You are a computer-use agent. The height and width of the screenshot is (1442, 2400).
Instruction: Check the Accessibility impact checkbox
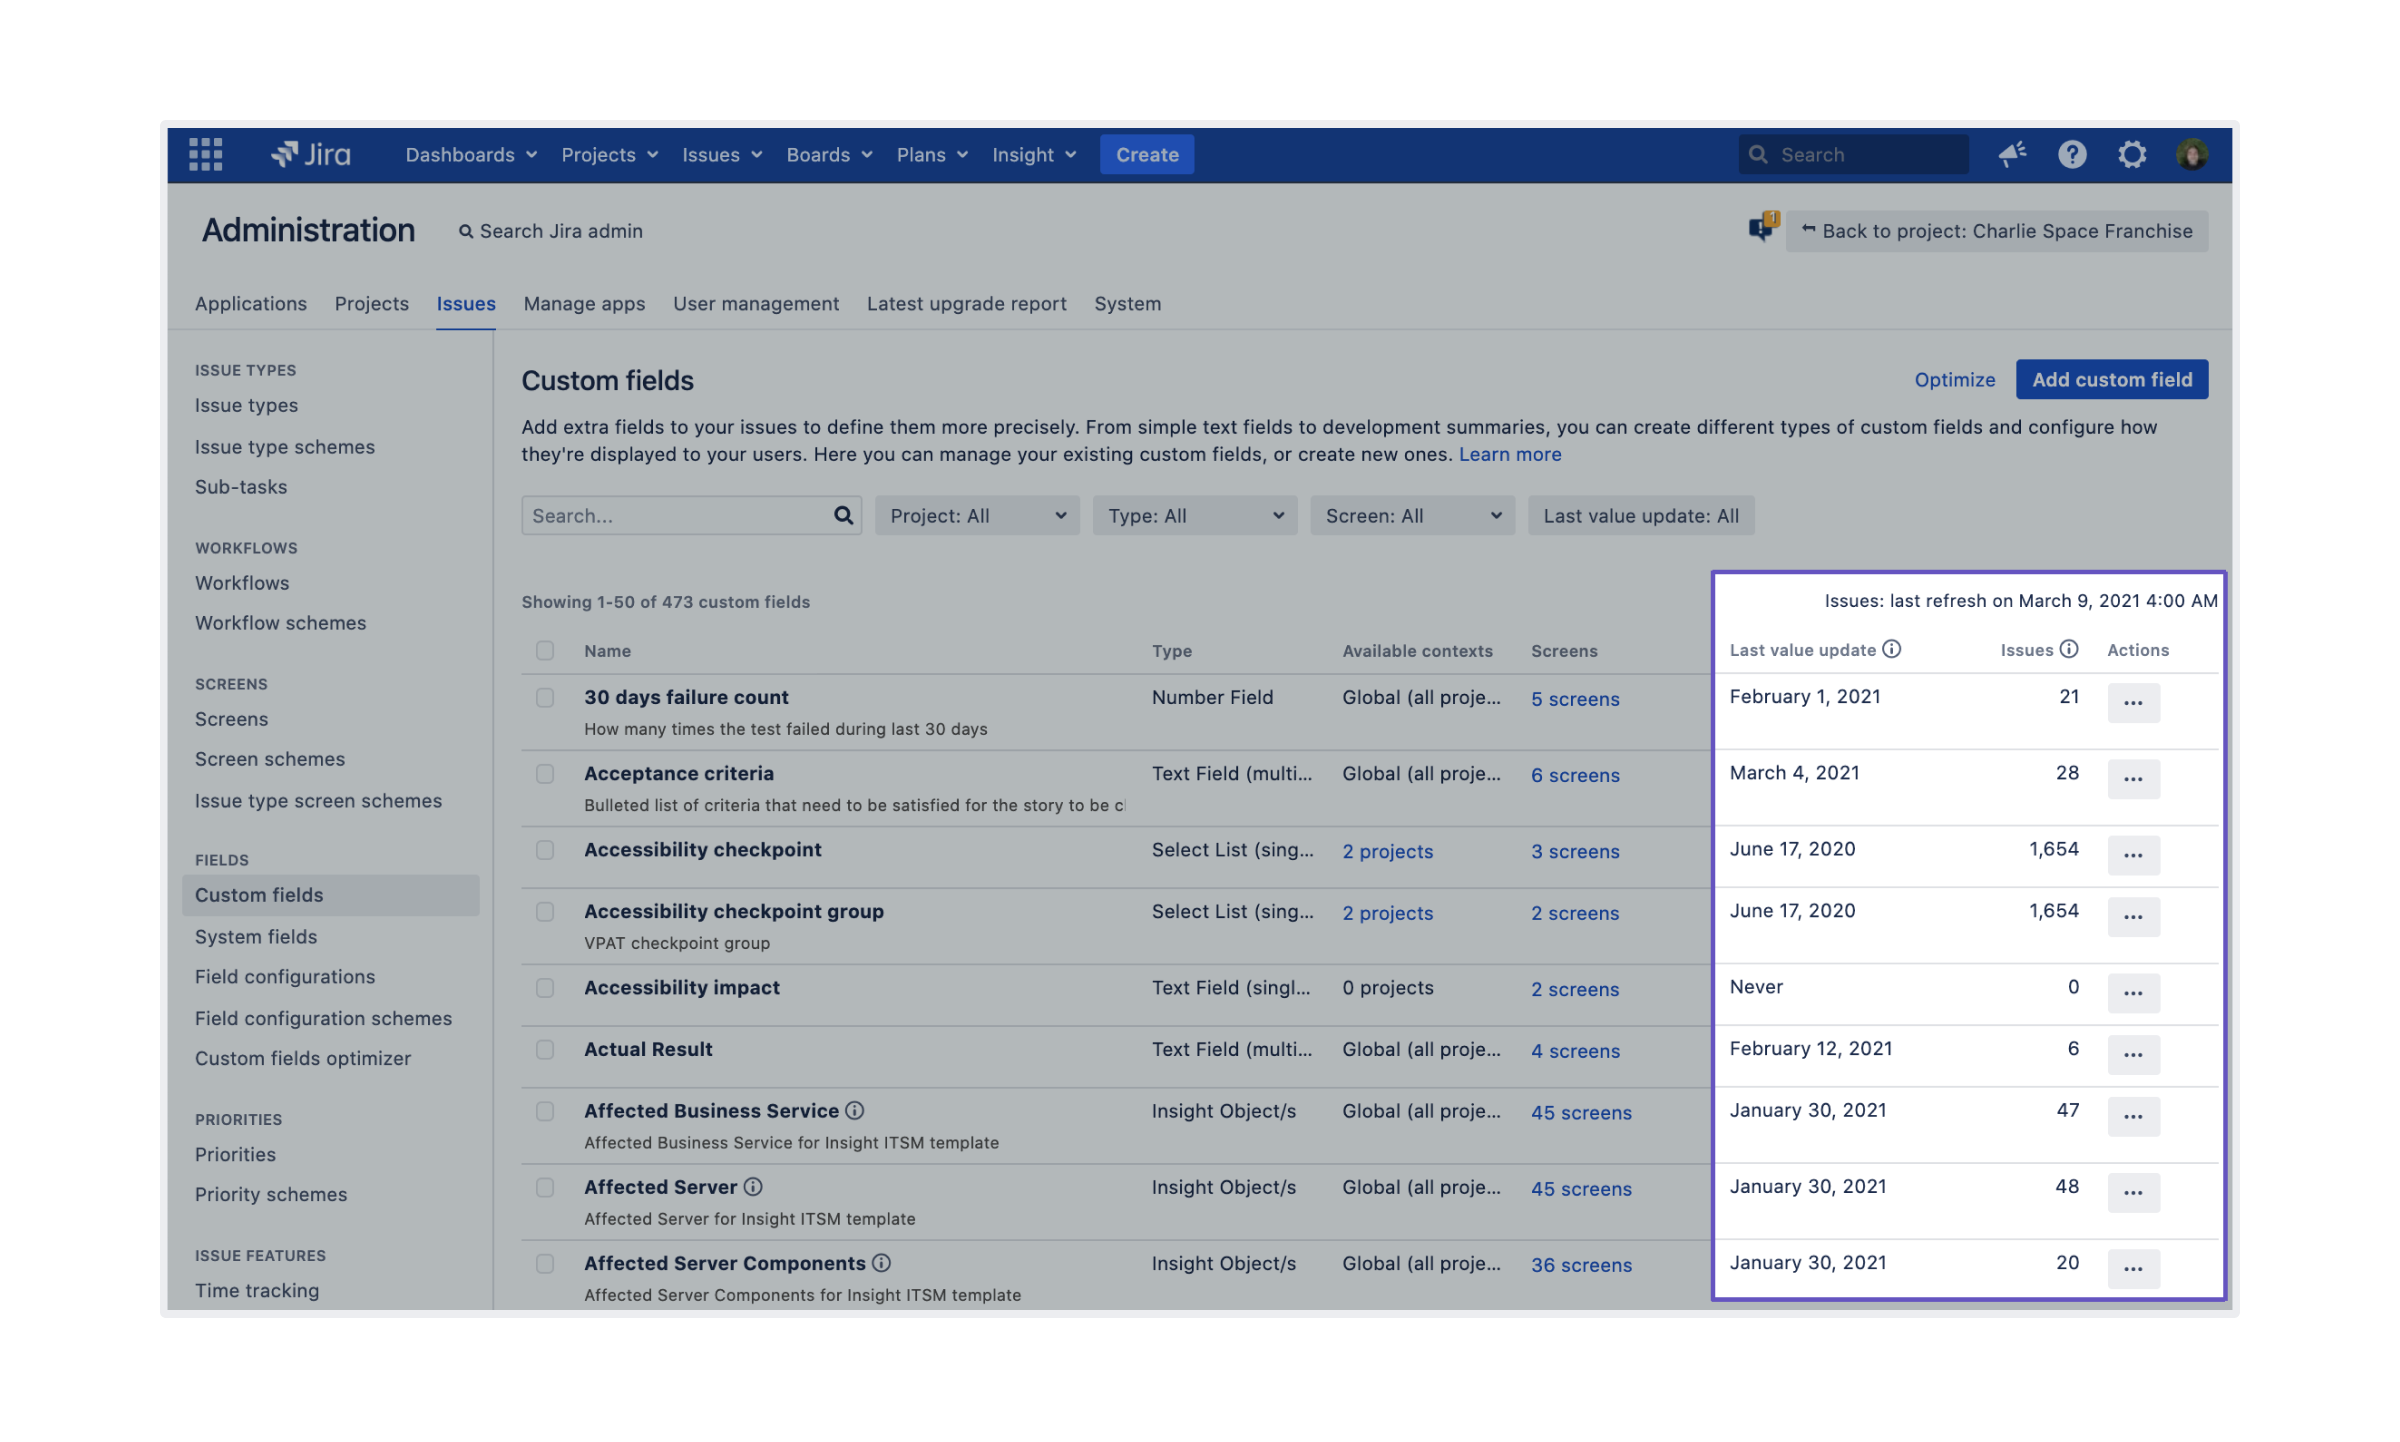[545, 987]
